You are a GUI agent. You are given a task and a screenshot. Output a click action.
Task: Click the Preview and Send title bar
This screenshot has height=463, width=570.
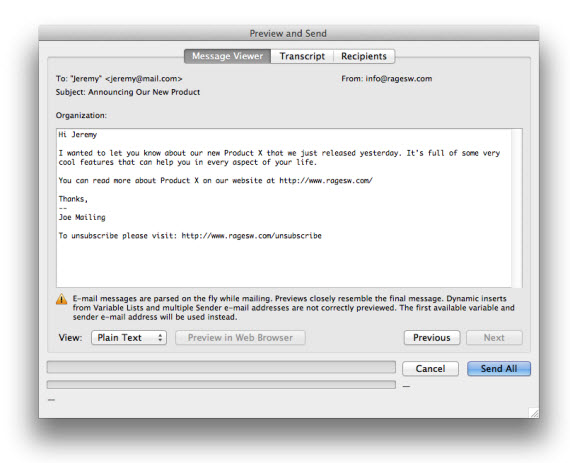289,33
